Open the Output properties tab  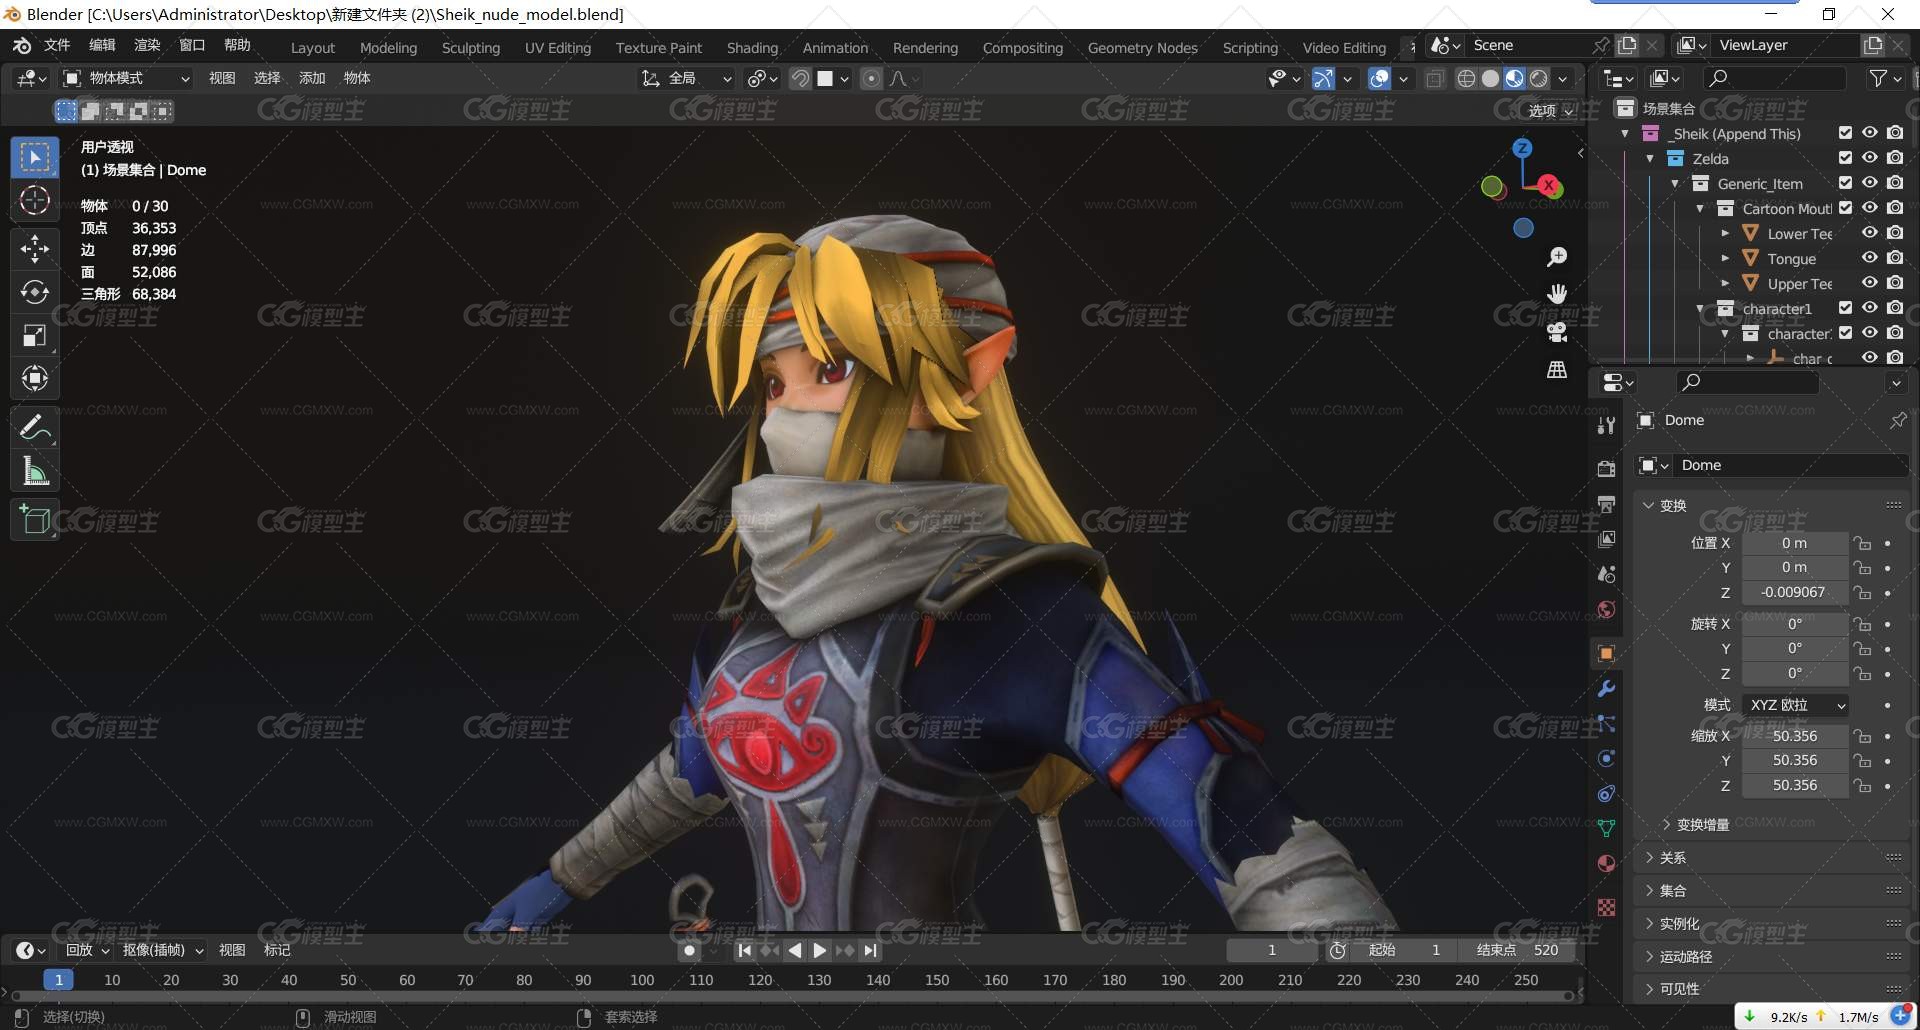(1607, 504)
